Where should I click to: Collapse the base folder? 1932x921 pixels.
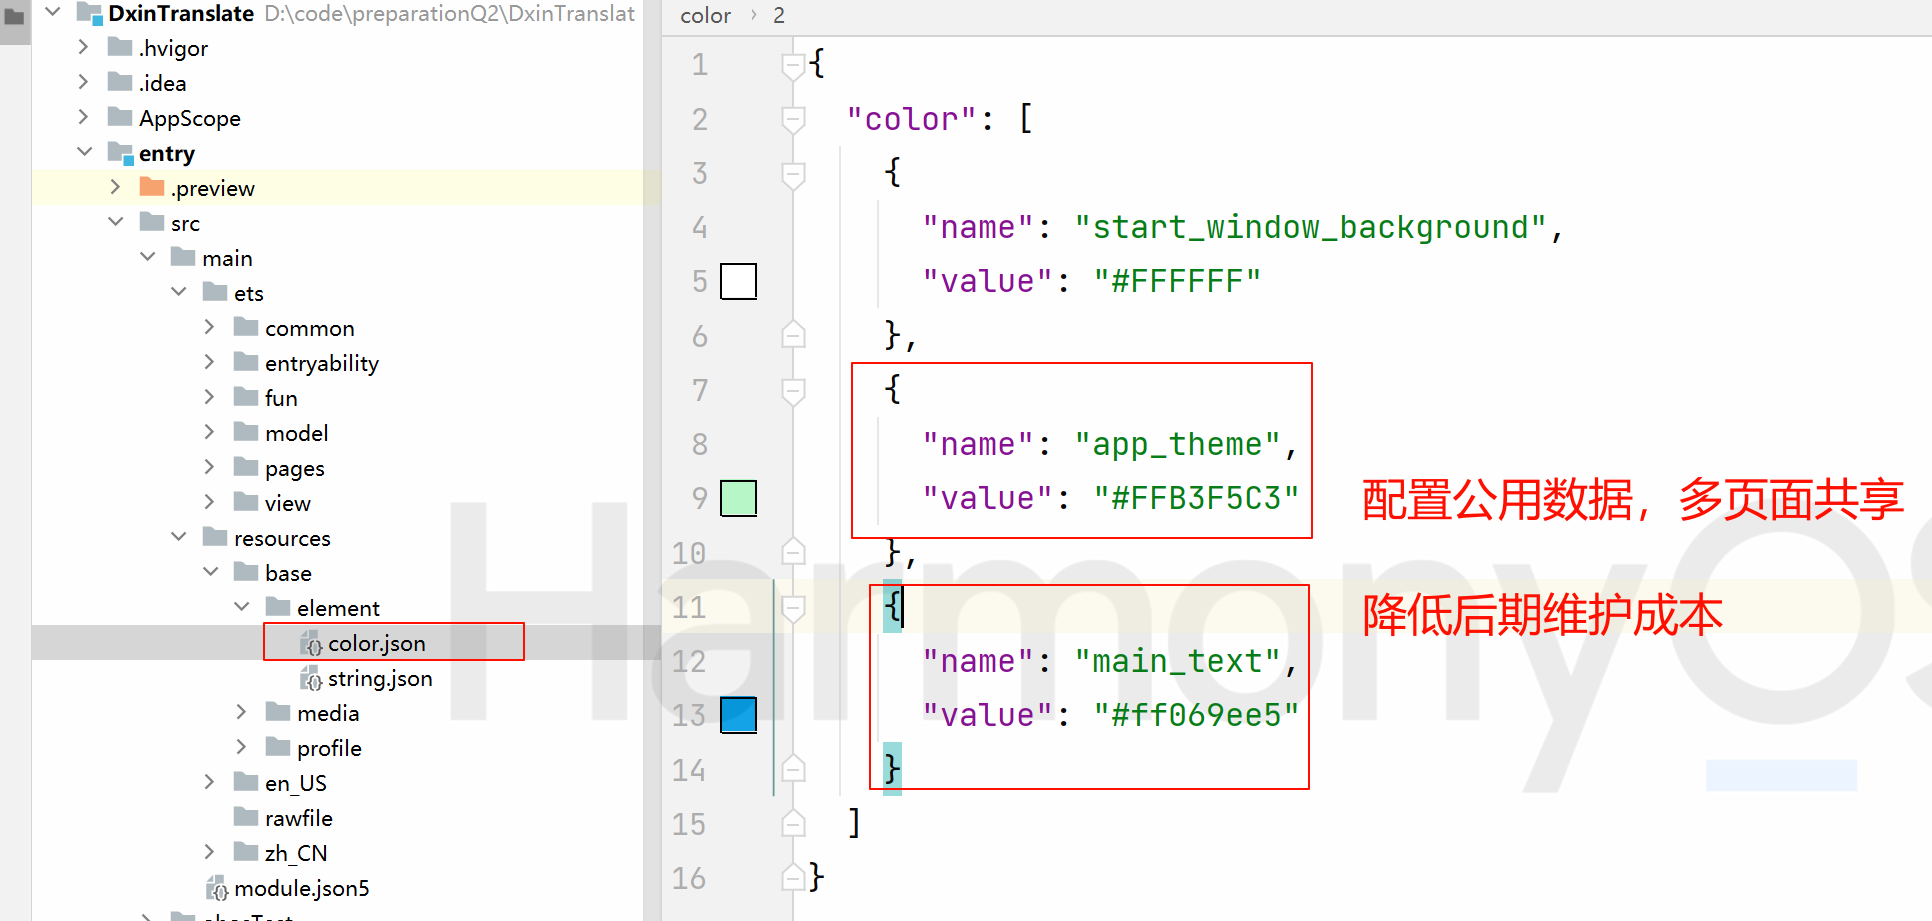coord(210,572)
